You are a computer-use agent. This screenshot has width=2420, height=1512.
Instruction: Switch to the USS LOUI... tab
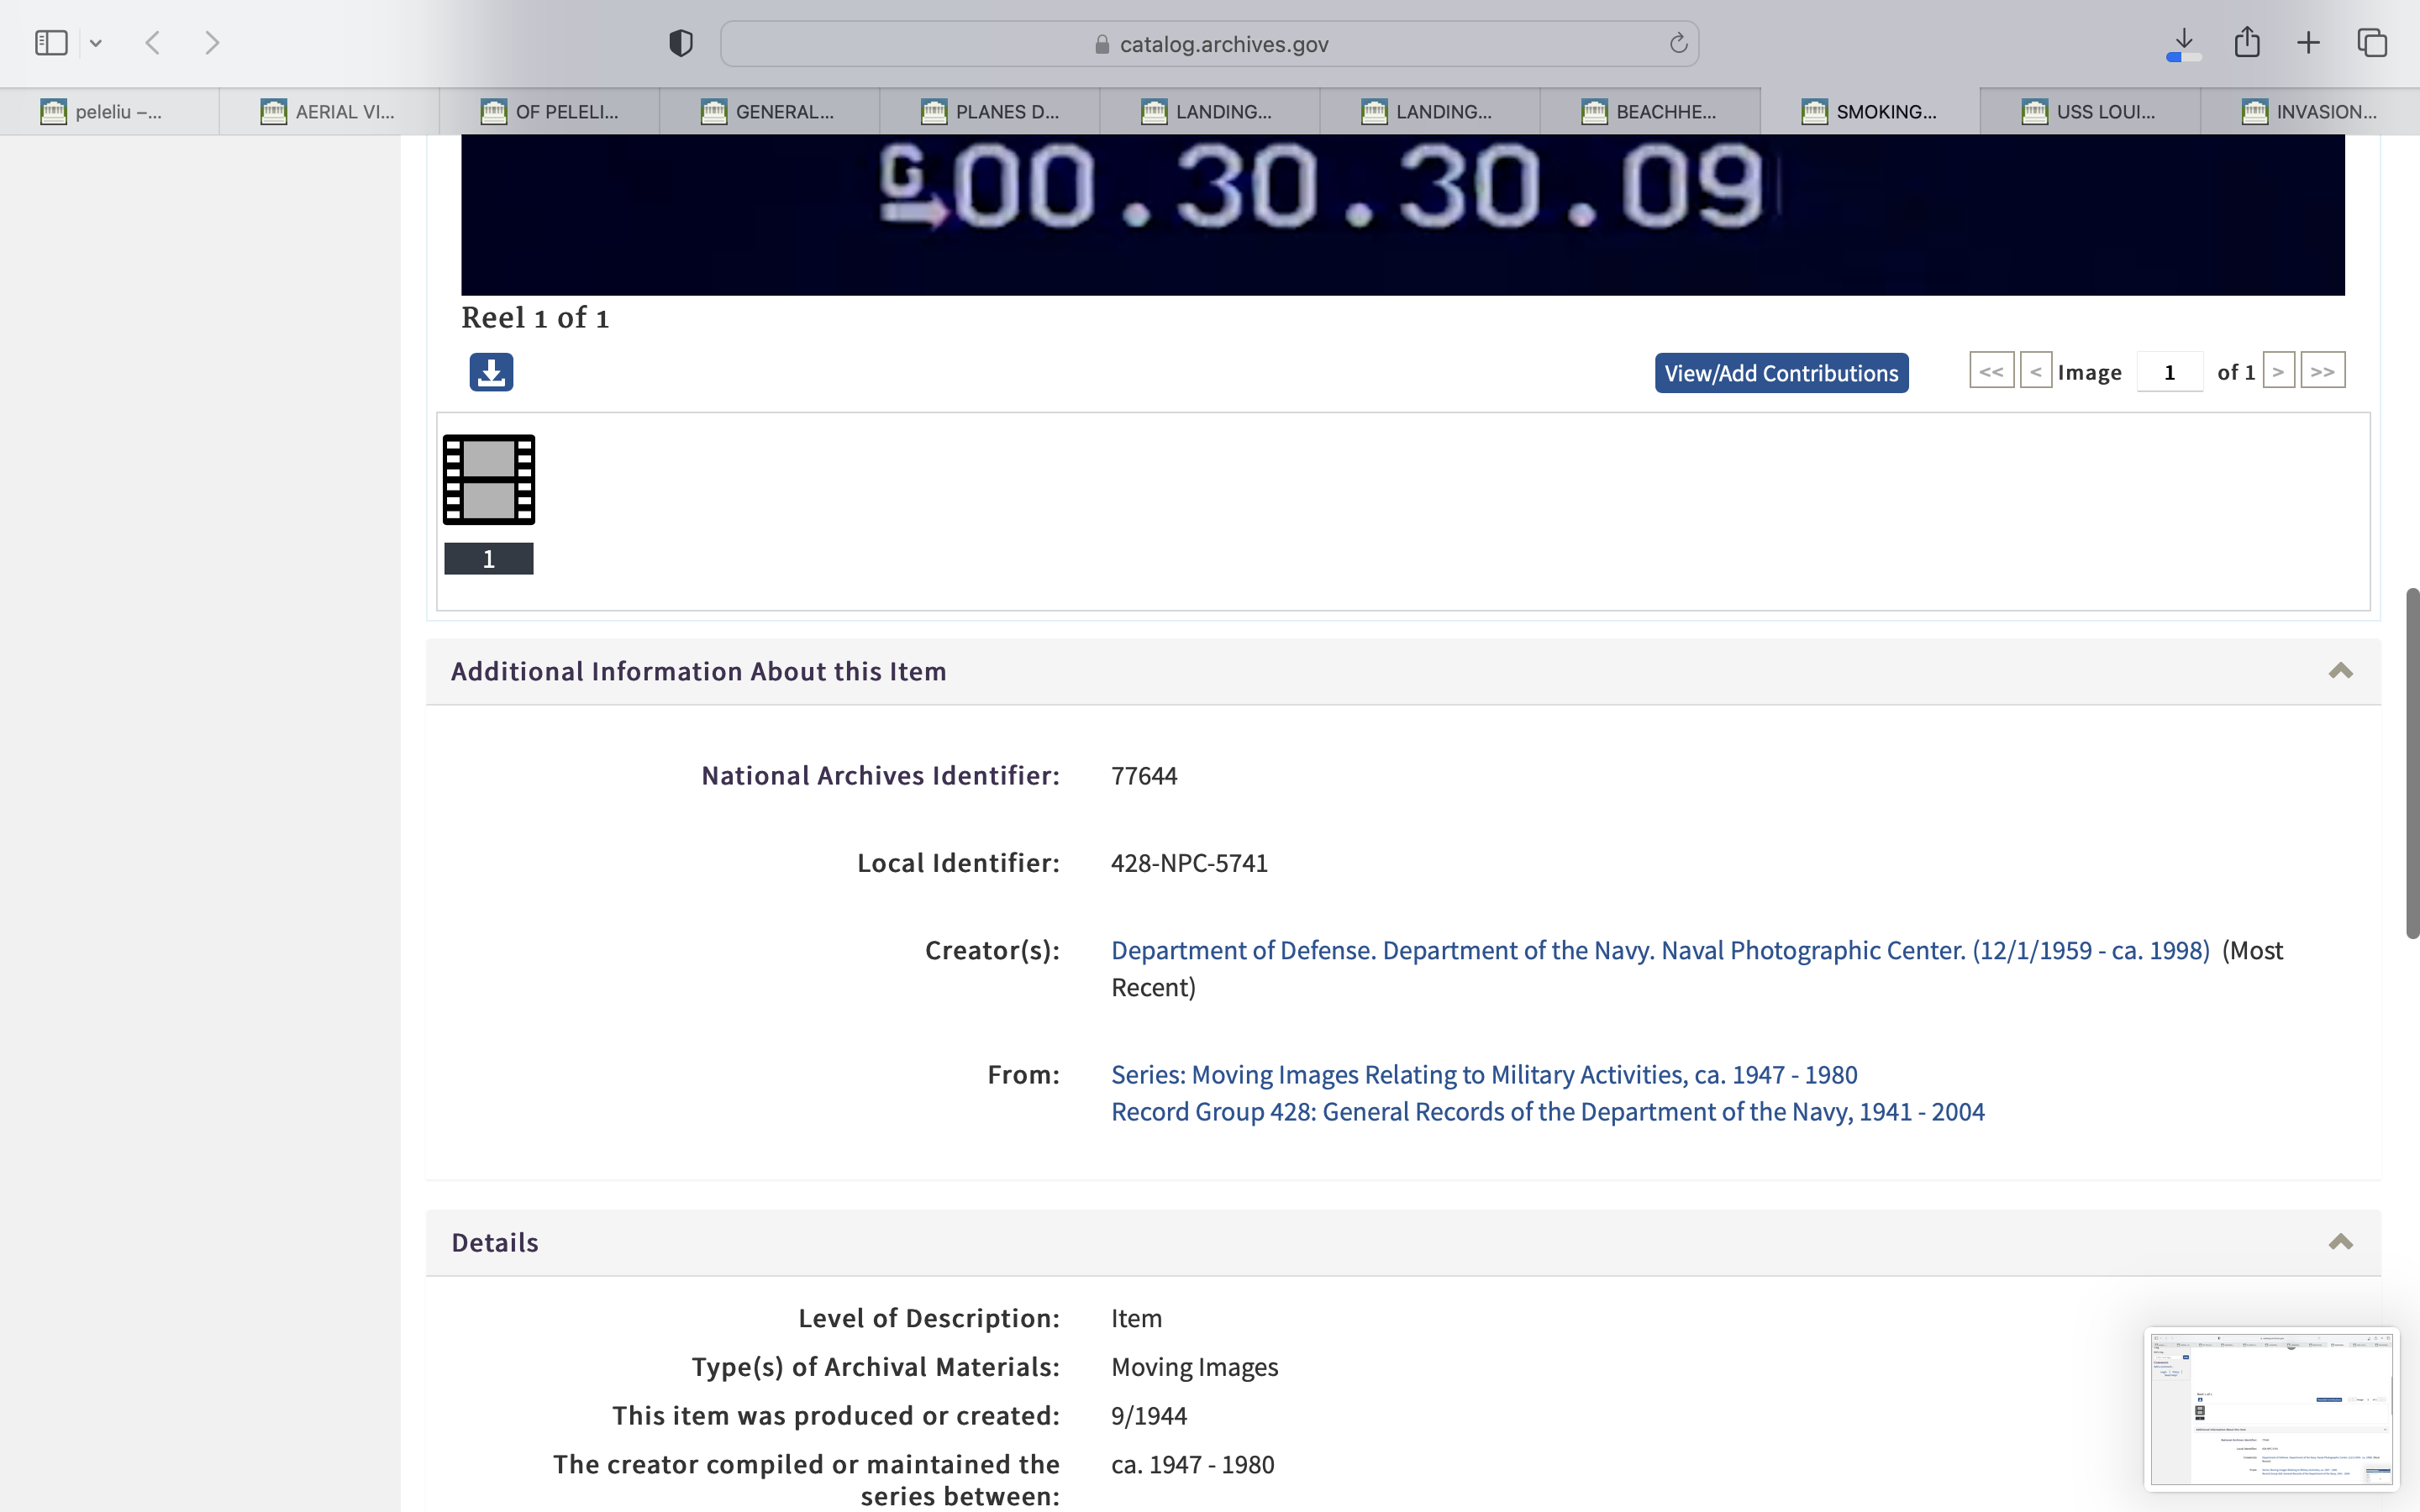[x=2089, y=112]
